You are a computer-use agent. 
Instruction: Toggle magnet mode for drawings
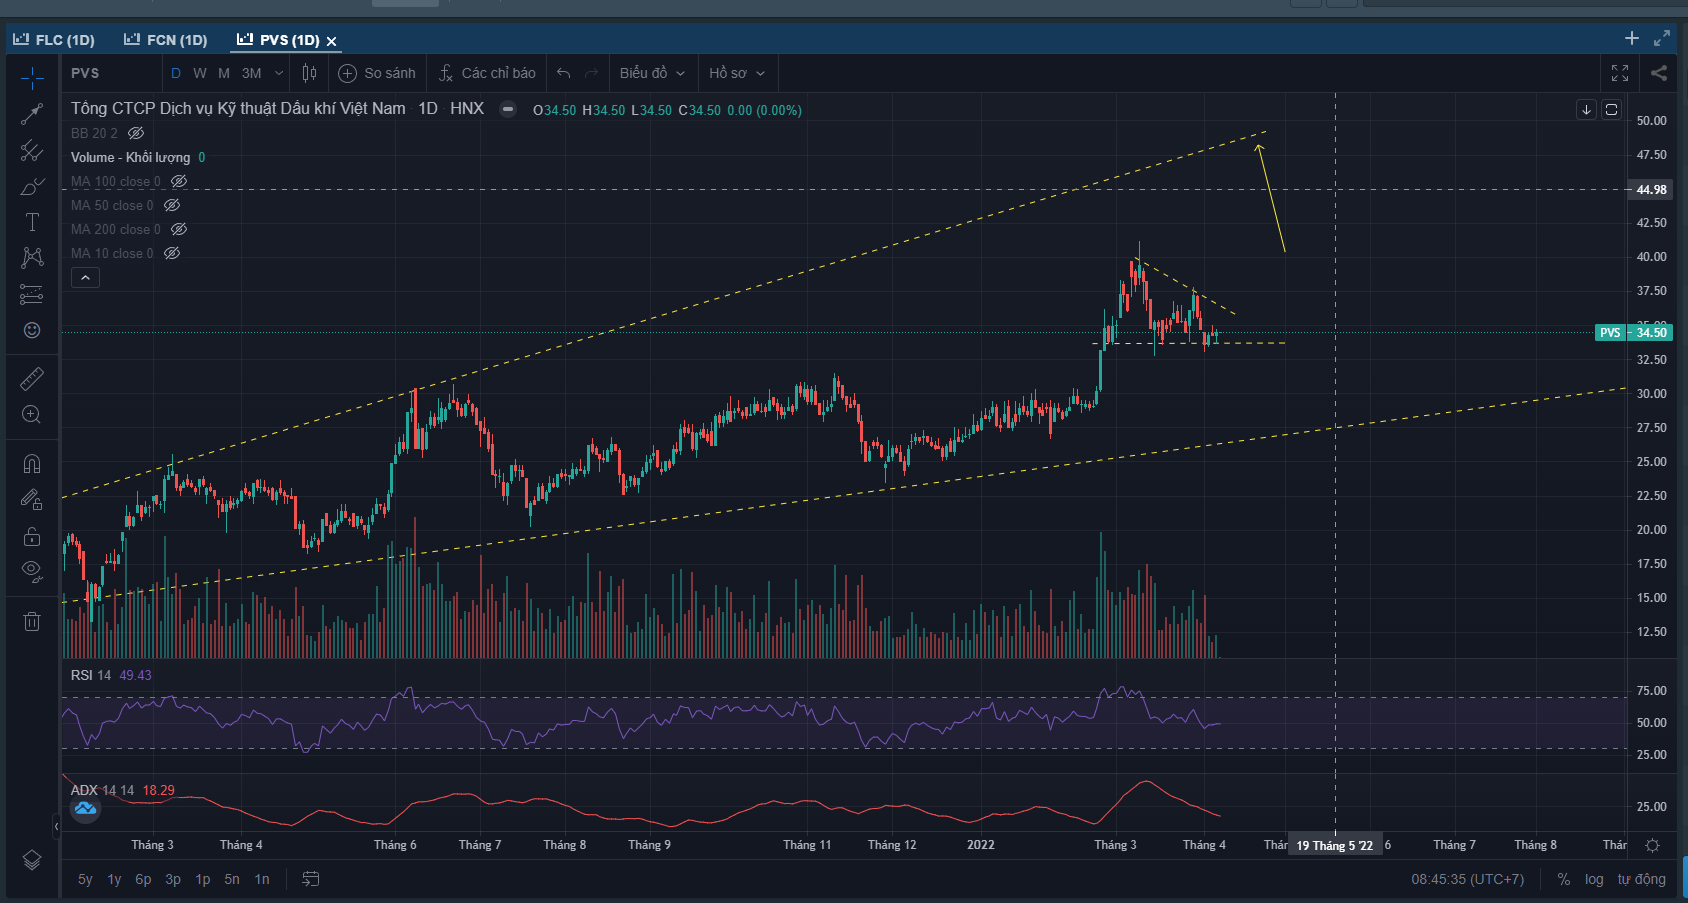(x=32, y=464)
